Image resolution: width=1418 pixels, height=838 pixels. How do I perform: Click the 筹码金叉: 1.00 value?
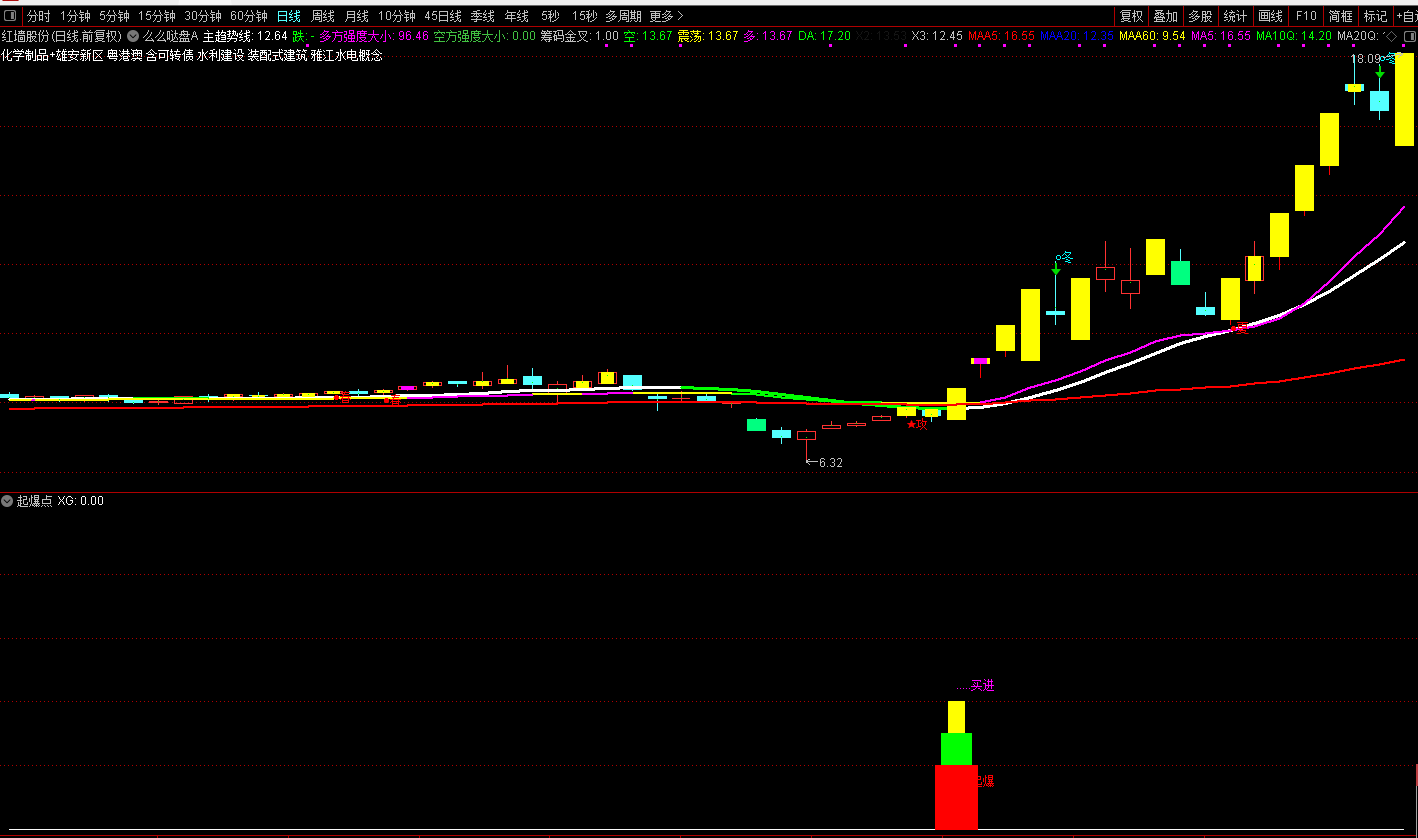point(579,36)
